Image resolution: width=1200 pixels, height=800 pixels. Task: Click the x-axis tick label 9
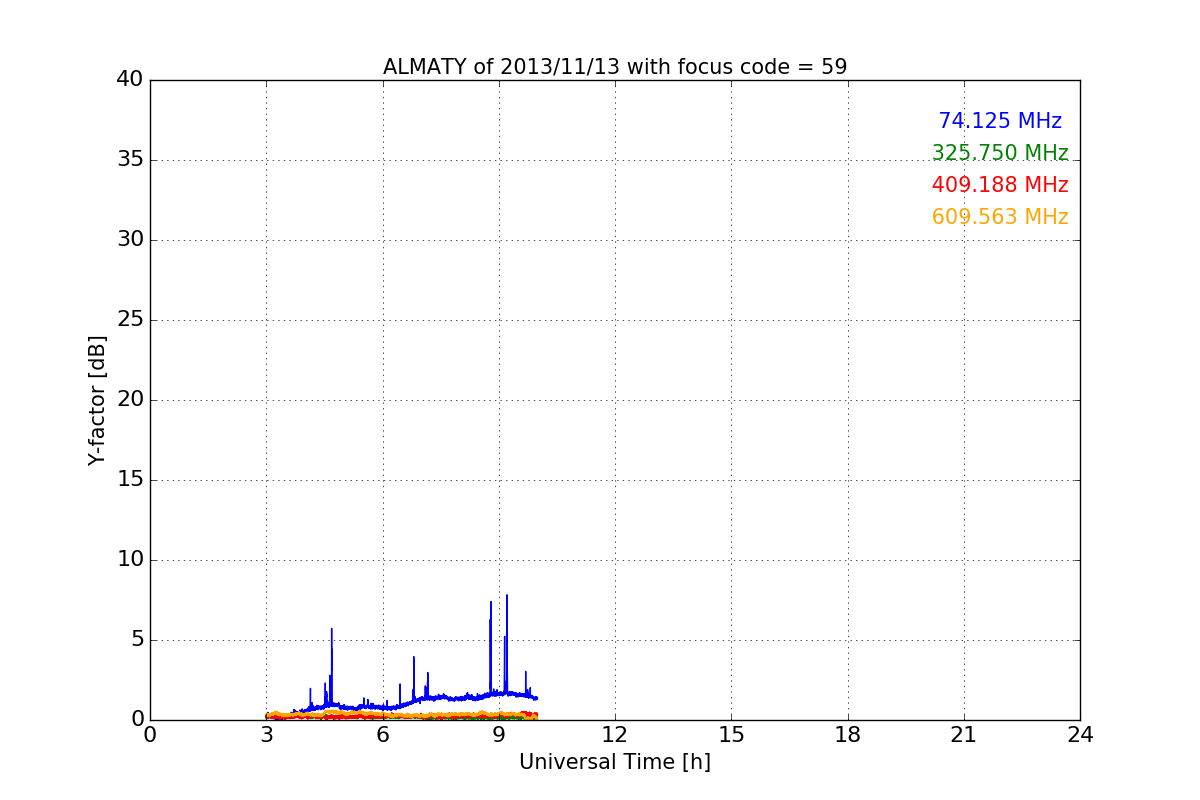[499, 734]
